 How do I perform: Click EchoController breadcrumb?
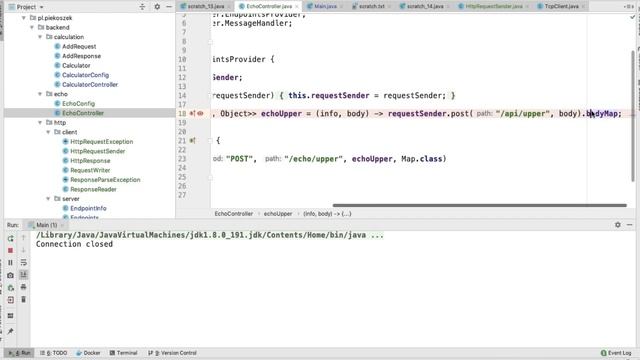(234, 213)
